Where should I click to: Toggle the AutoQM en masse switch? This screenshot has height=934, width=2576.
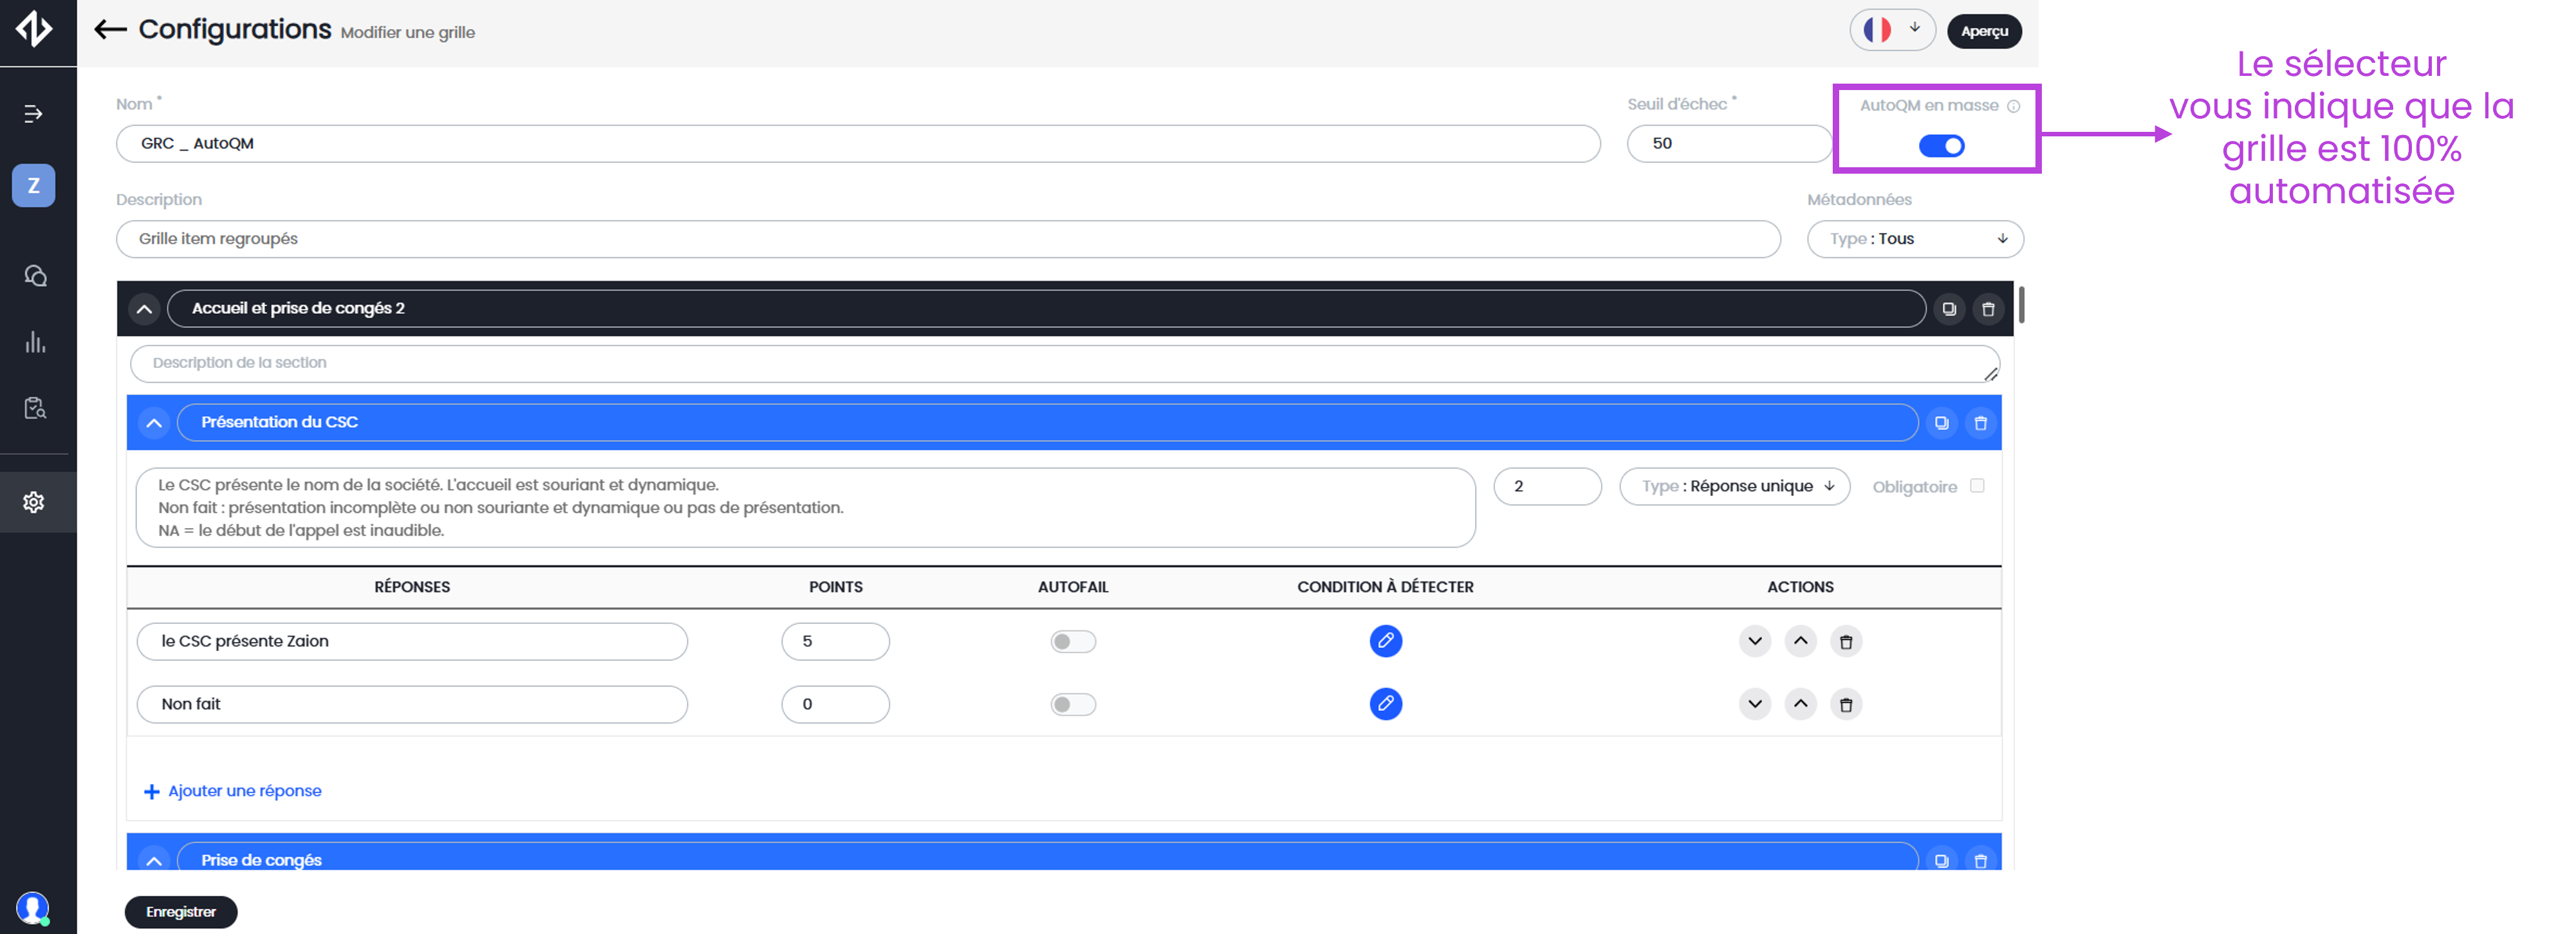(x=1941, y=146)
